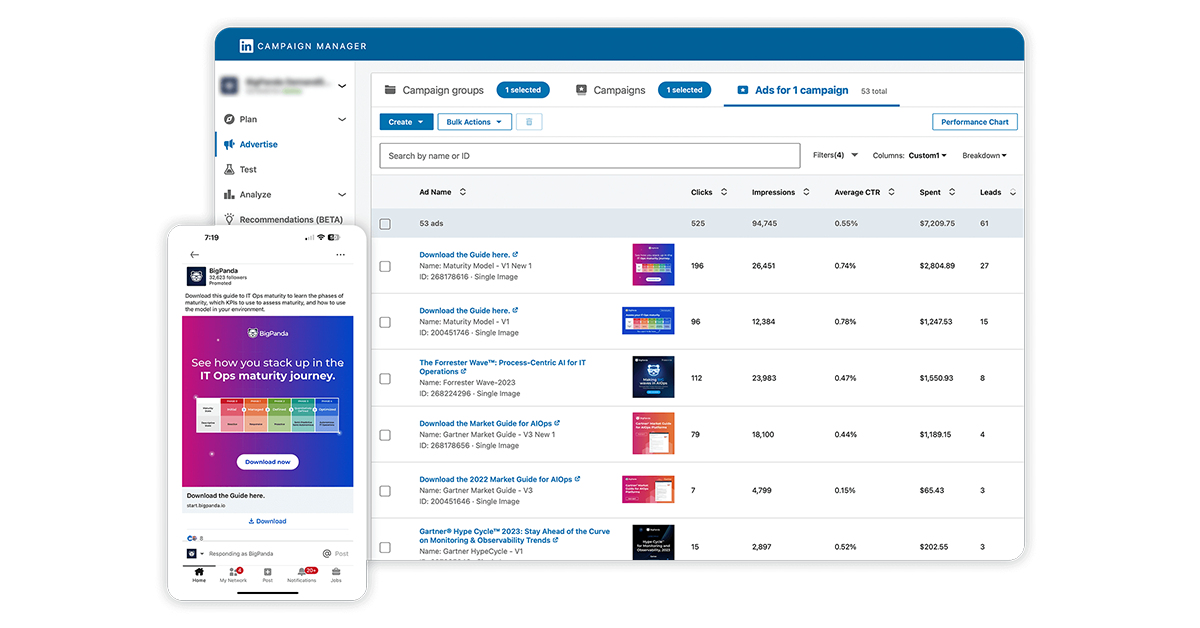
Task: Click the Performance Chart button
Action: coord(974,121)
